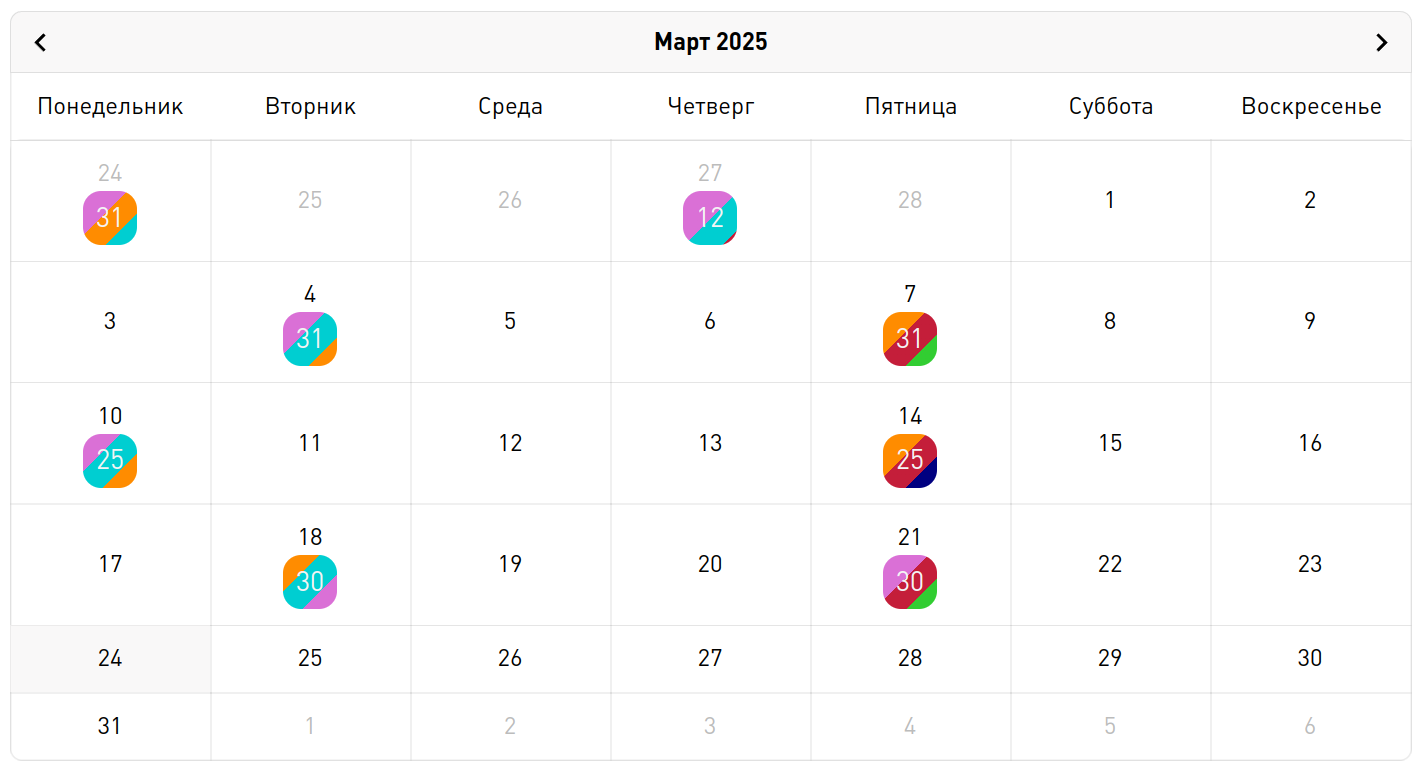The height and width of the screenshot is (773, 1423).
Task: Open badge 25 on March 10
Action: [110, 461]
